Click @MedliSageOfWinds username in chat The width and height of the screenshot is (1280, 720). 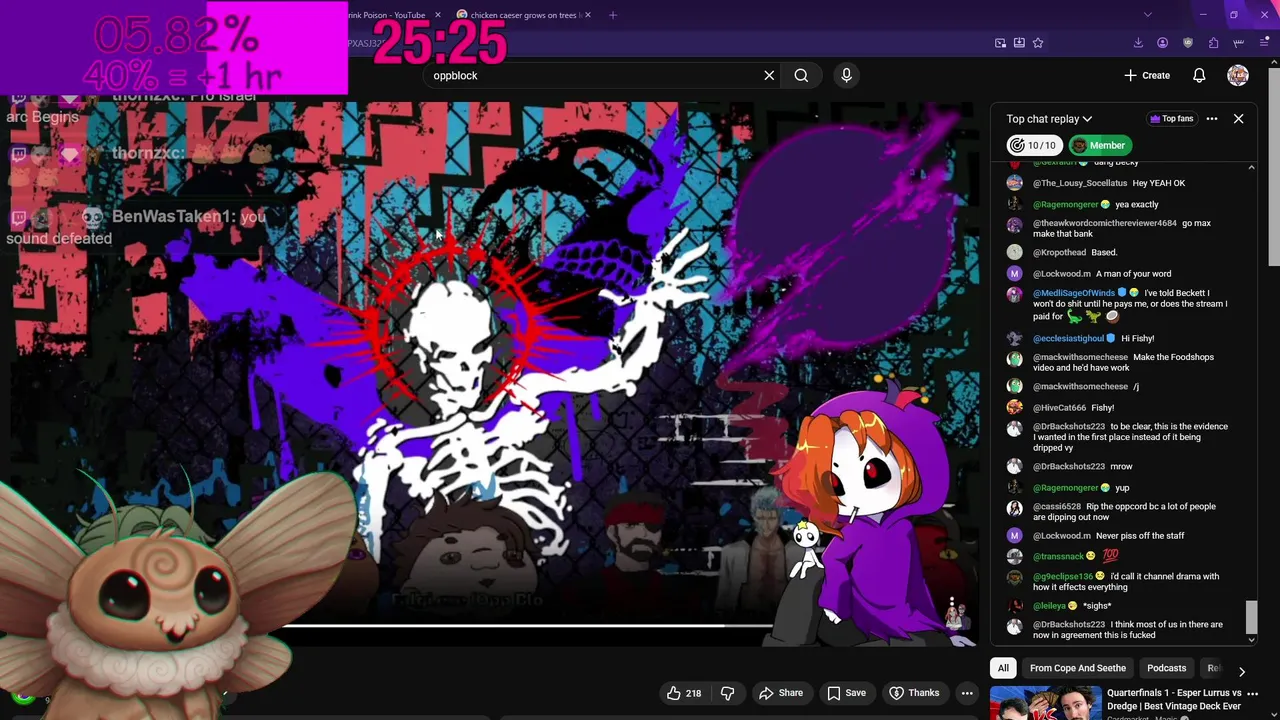[1074, 293]
